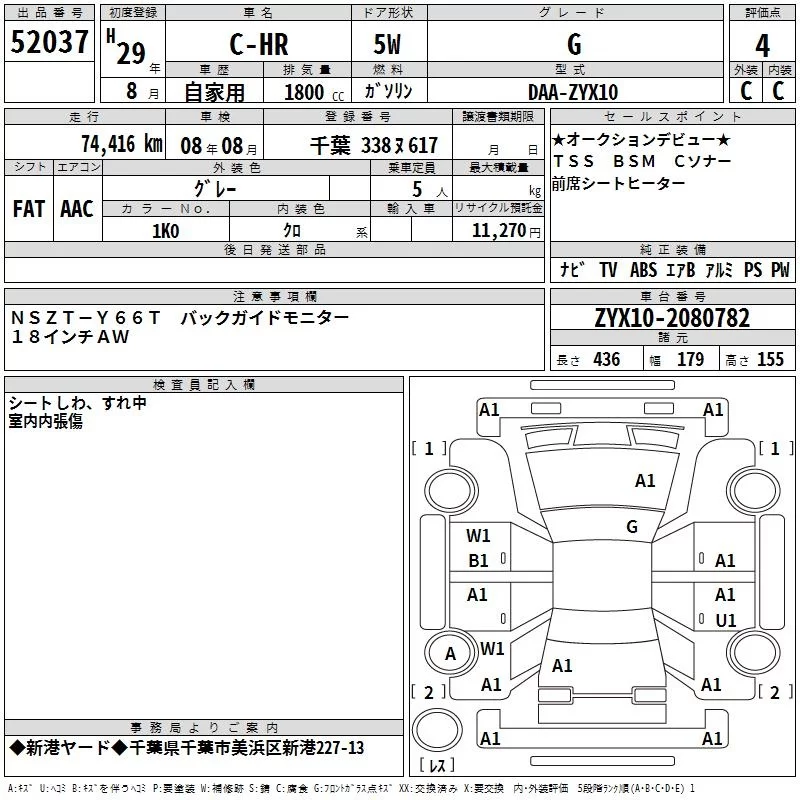Click the model code DAA-ZYX10
This screenshot has height=800, width=800.
(573, 92)
